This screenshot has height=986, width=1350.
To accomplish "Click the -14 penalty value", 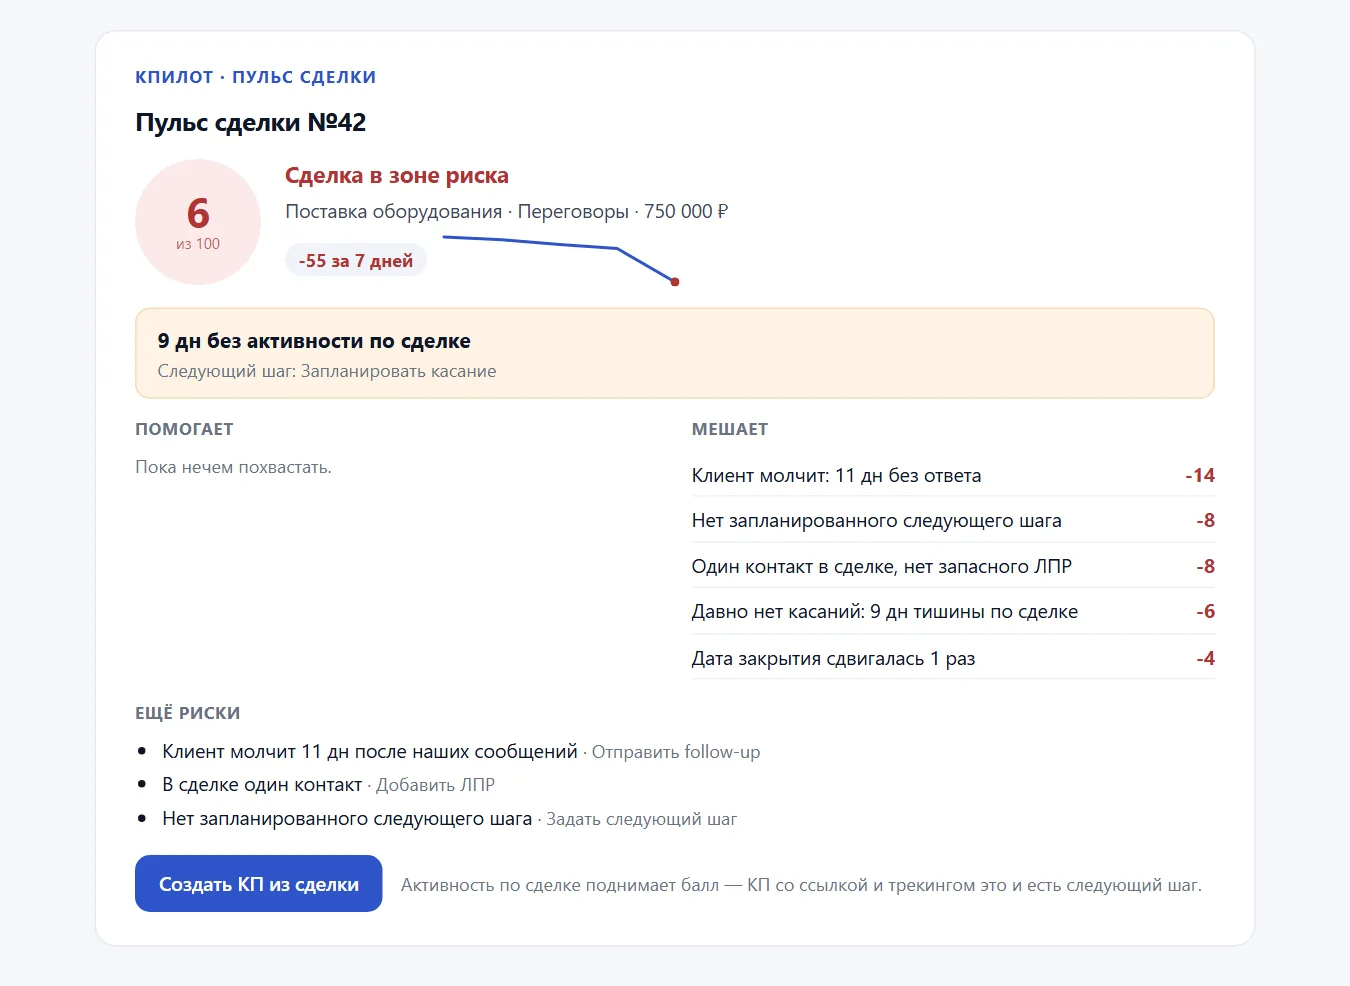I will pos(1200,475).
